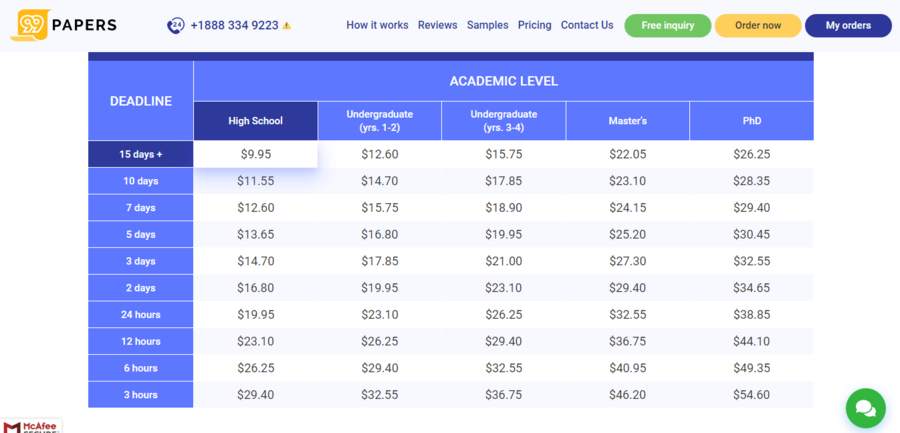Select the PhD column header
The image size is (900, 433).
tap(751, 121)
